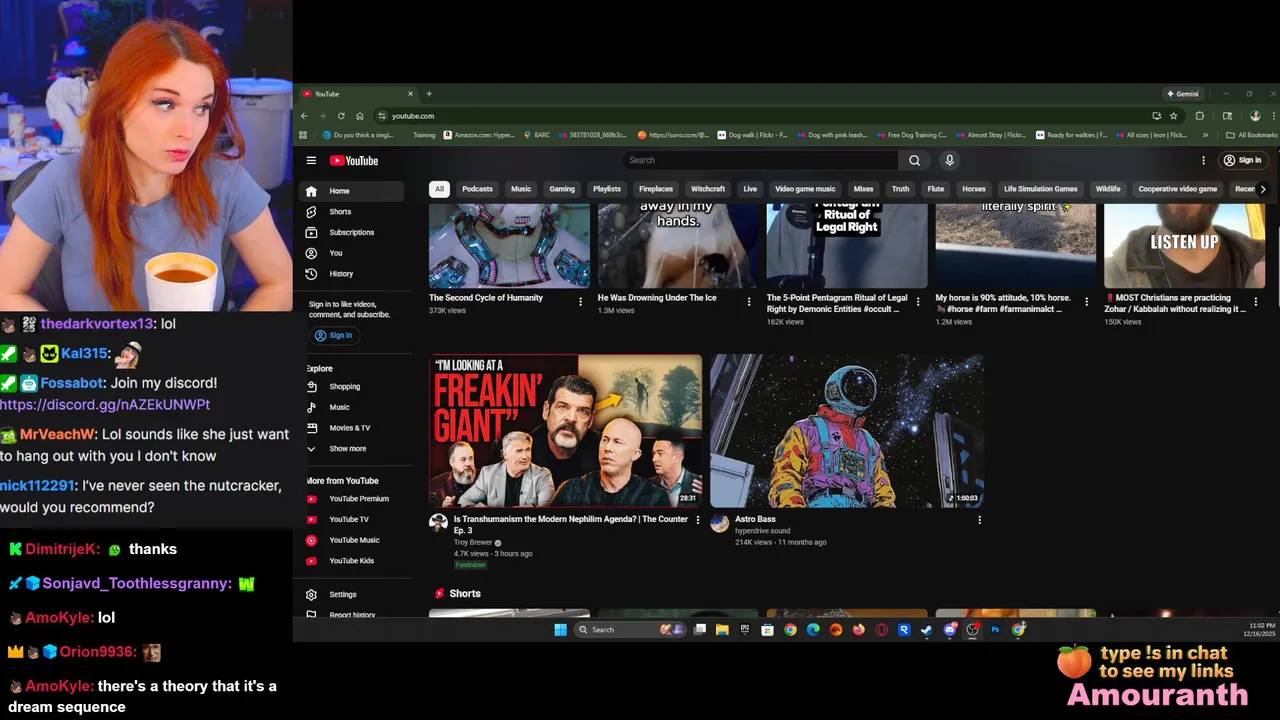Open YouTube Kids link

tap(354, 561)
